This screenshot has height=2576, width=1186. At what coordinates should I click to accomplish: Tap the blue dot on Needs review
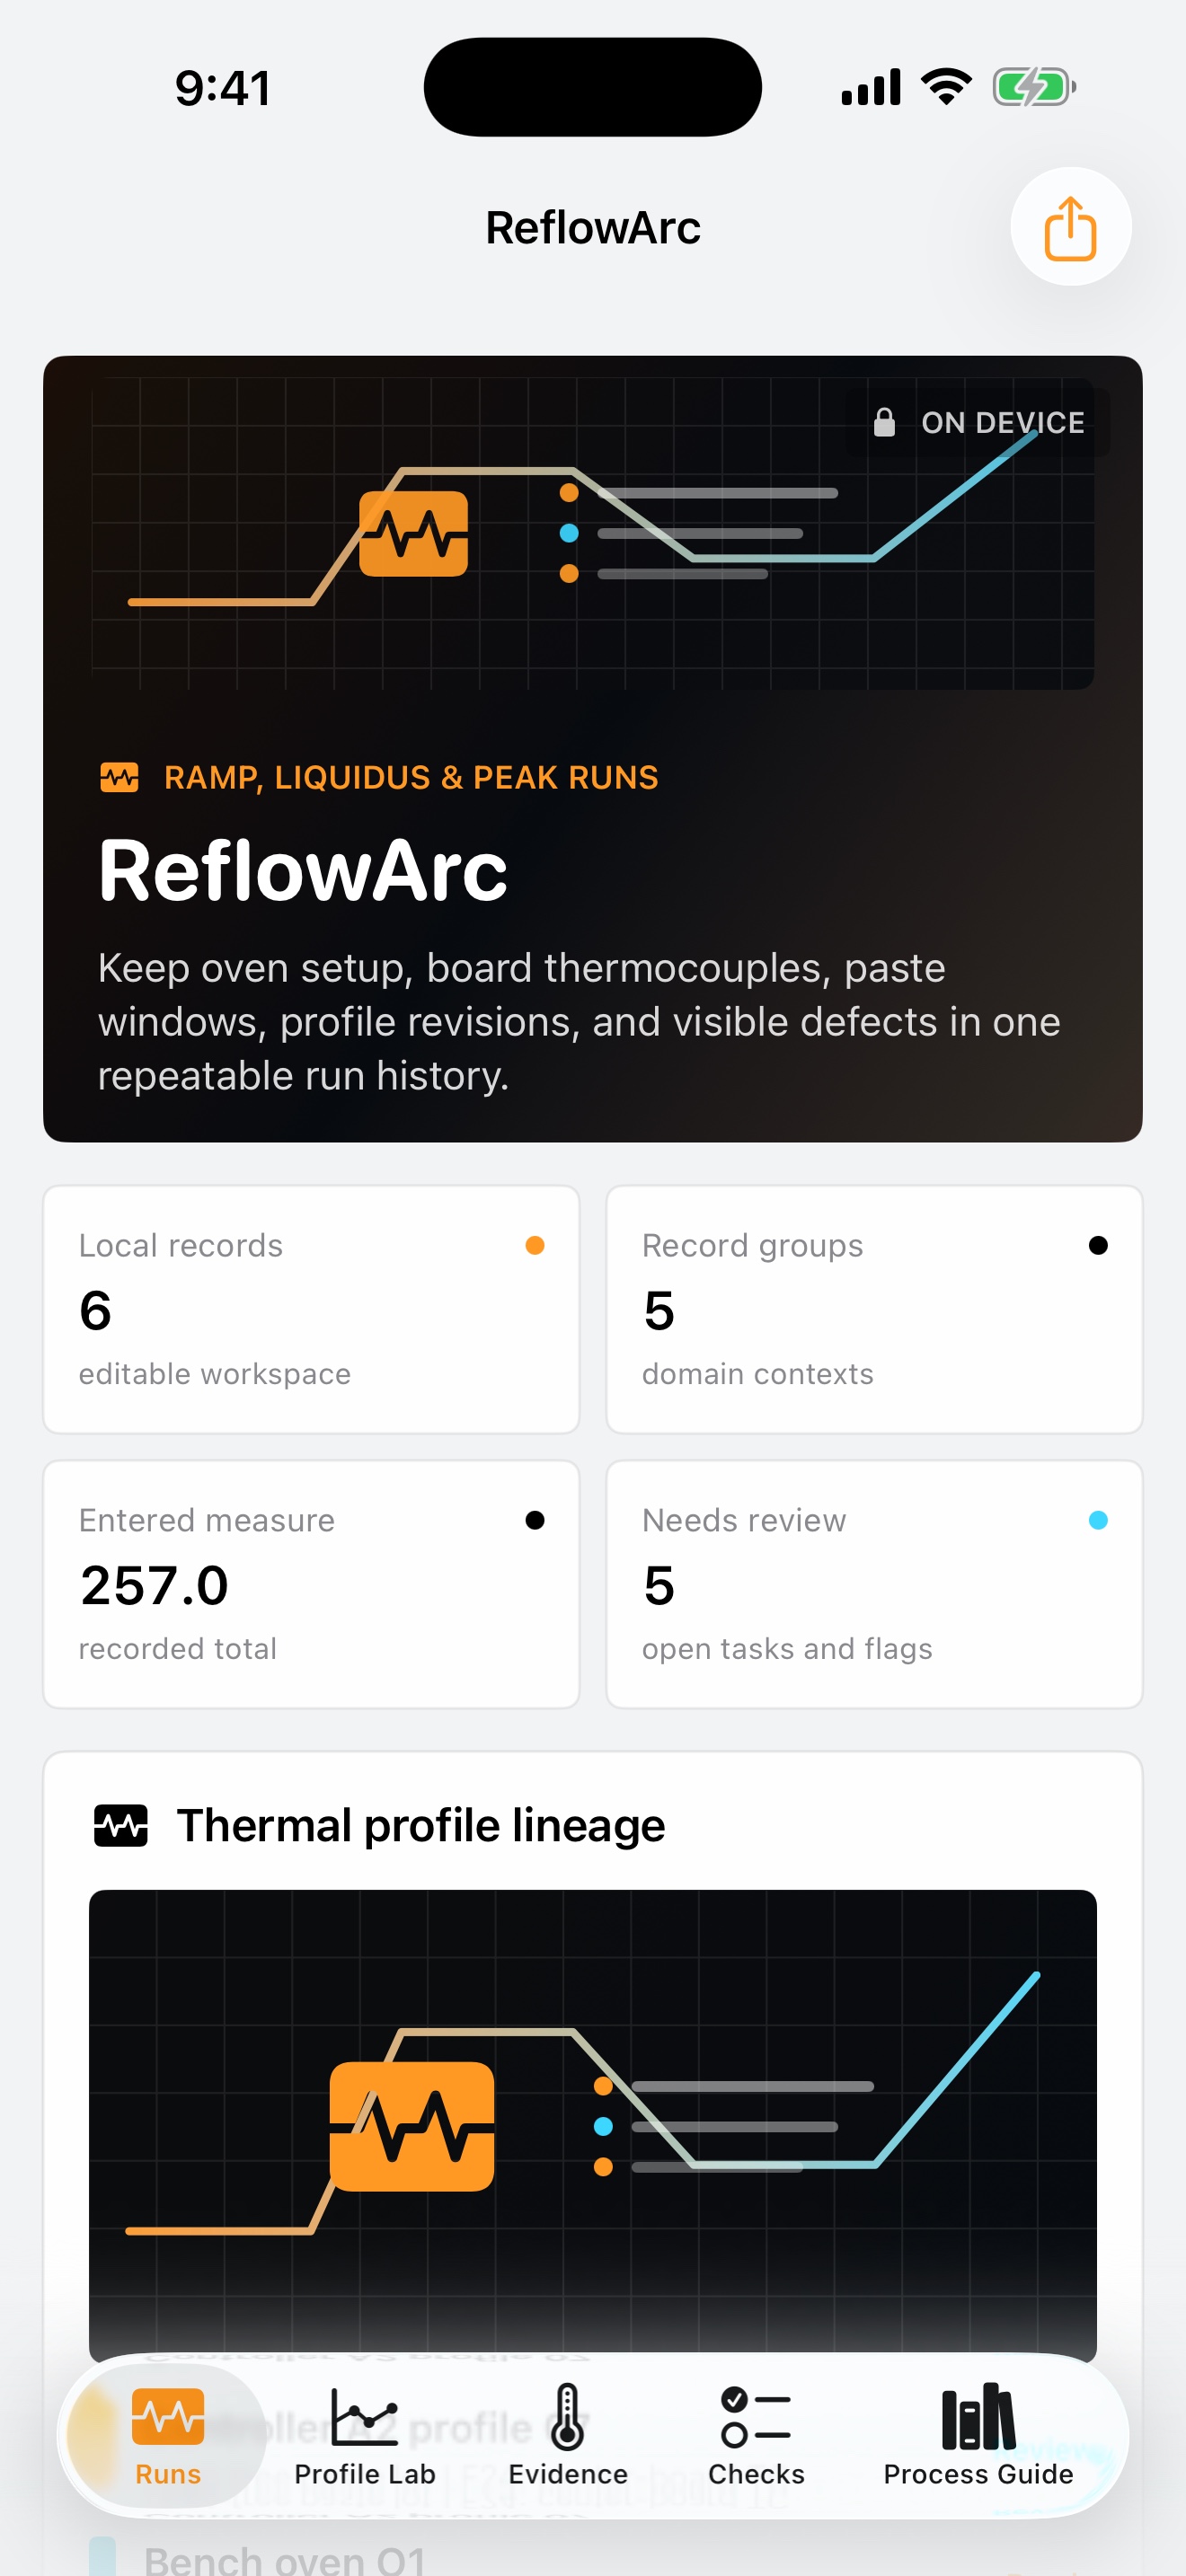[1098, 1520]
